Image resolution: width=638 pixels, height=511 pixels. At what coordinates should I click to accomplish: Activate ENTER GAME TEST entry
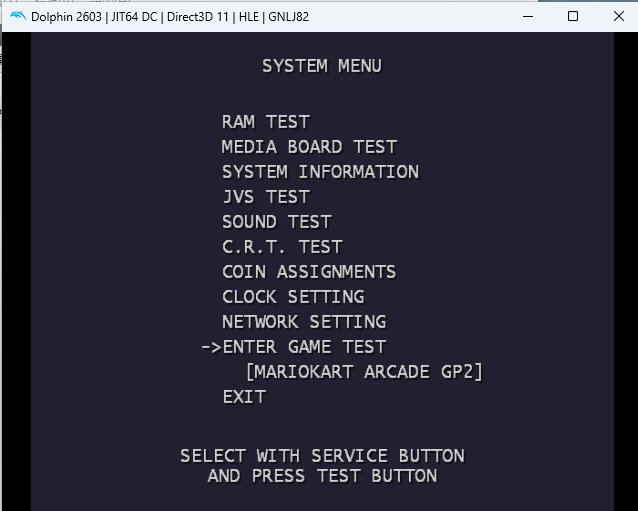point(304,347)
